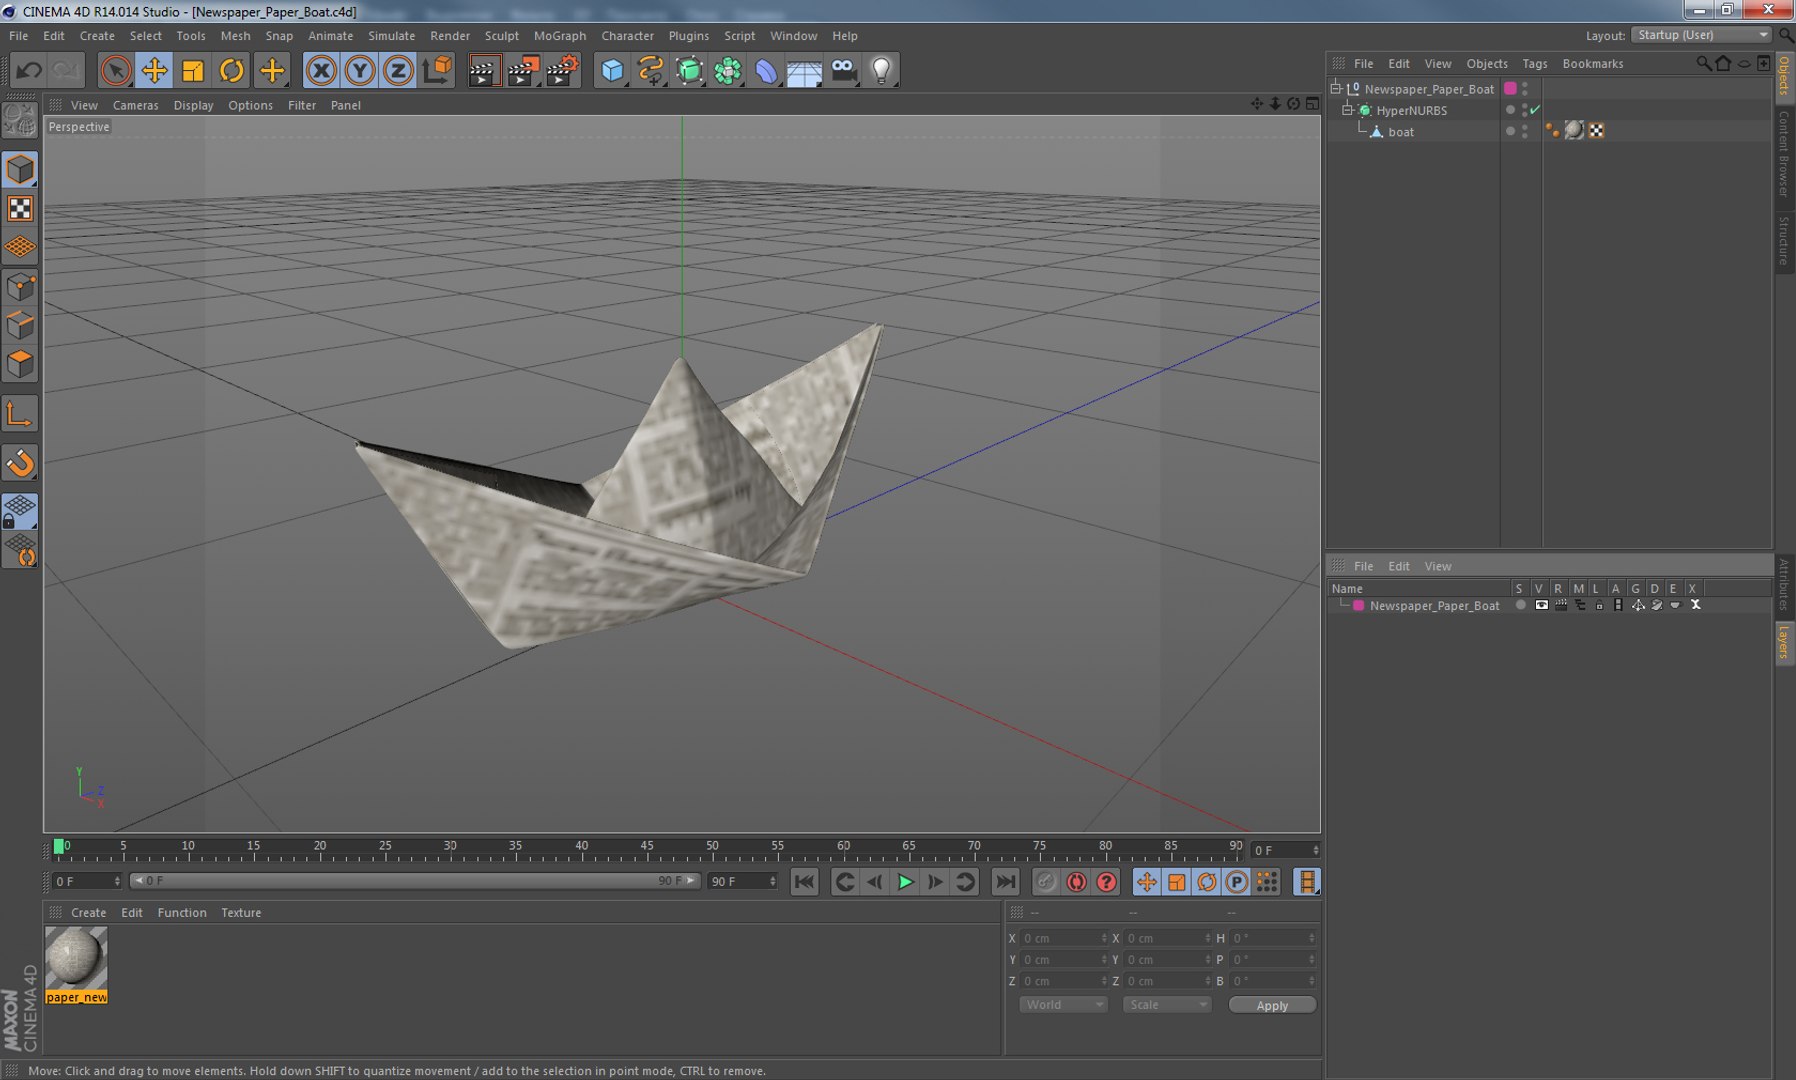Viewport: 1796px width, 1080px height.
Task: Open the deformer objects icon
Action: pyautogui.click(x=766, y=70)
